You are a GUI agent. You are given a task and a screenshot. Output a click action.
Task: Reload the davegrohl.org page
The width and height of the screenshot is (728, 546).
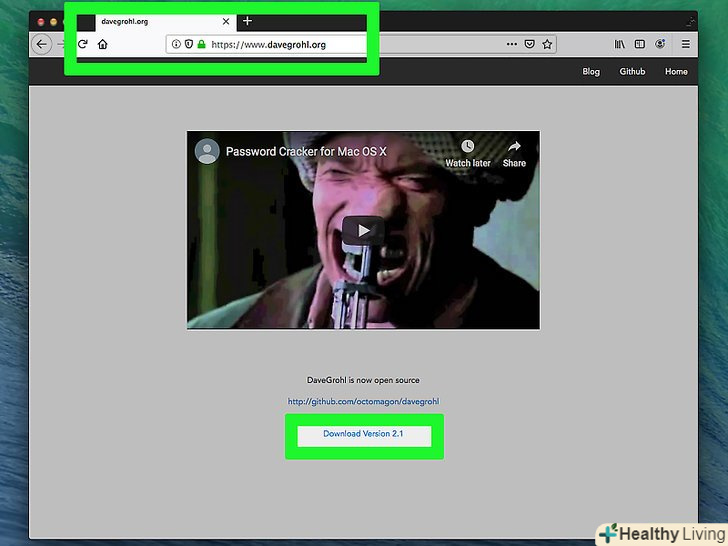coord(83,44)
